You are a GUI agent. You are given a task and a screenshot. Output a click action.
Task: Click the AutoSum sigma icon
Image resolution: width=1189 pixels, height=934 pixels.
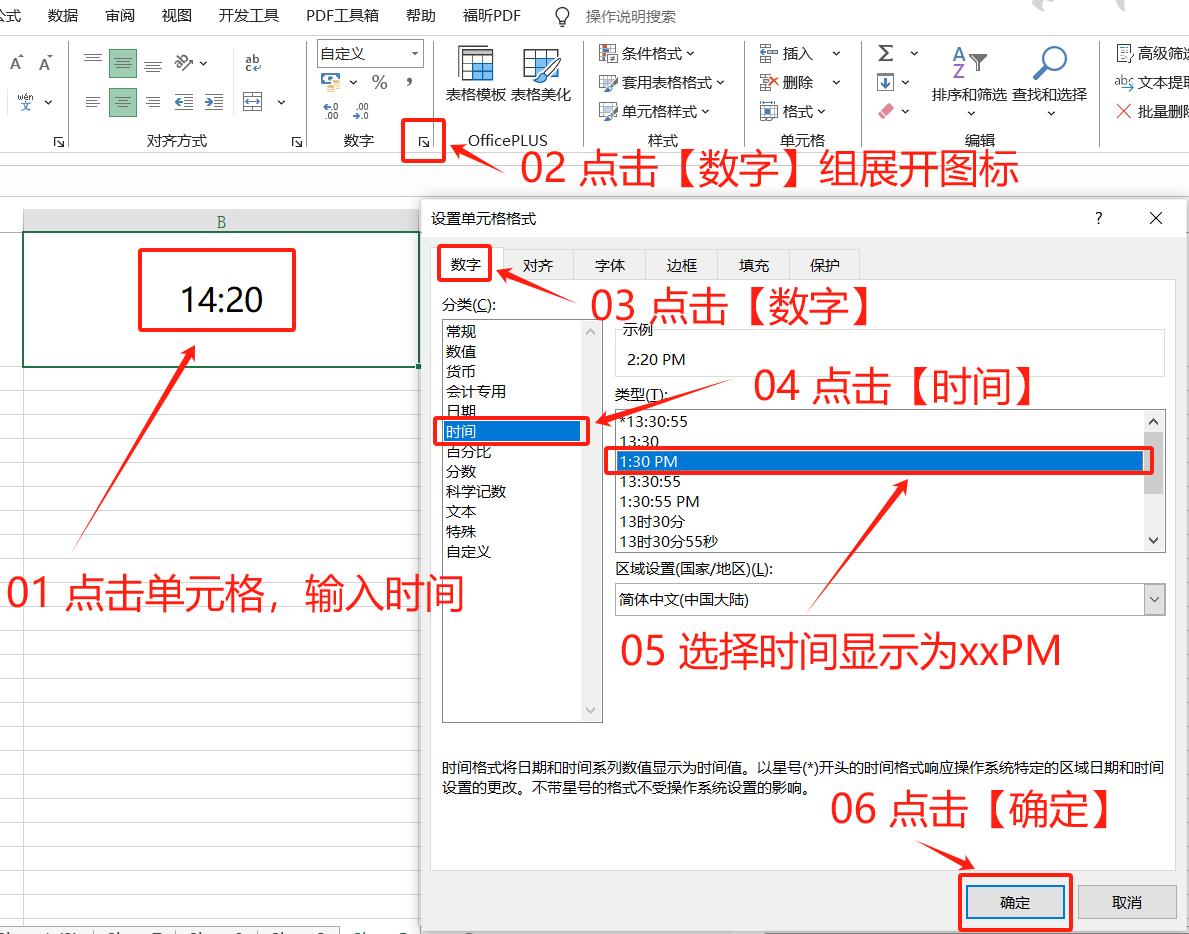pyautogui.click(x=886, y=53)
